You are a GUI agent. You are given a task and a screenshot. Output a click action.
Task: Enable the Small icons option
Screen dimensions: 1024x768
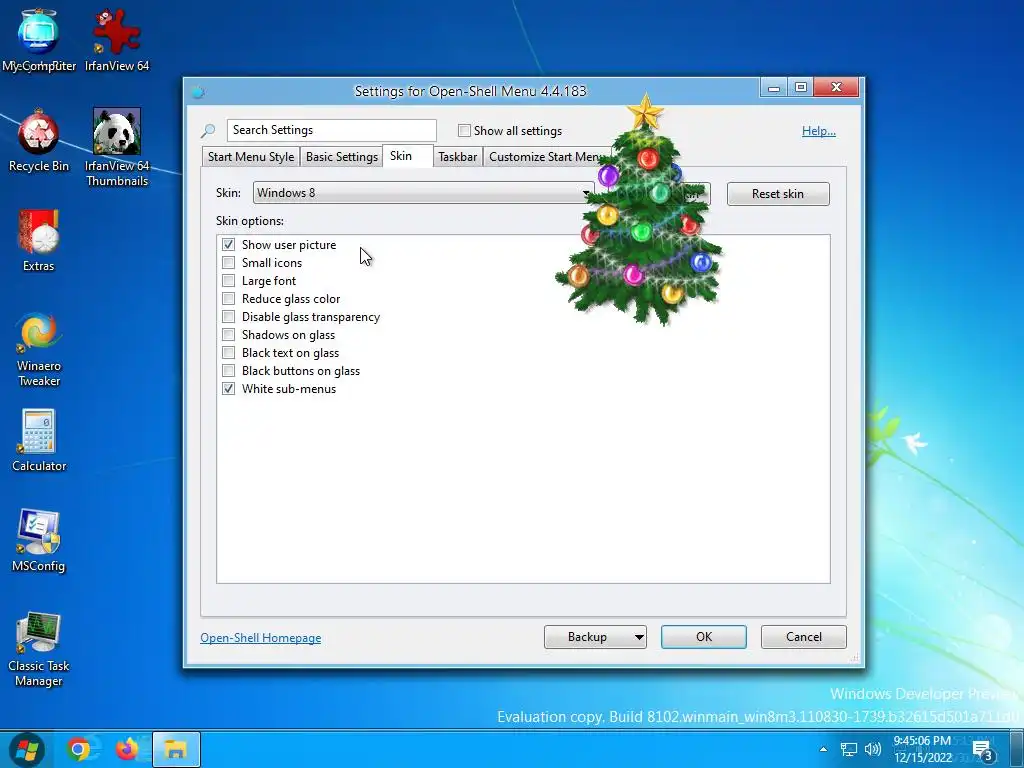pyautogui.click(x=229, y=263)
